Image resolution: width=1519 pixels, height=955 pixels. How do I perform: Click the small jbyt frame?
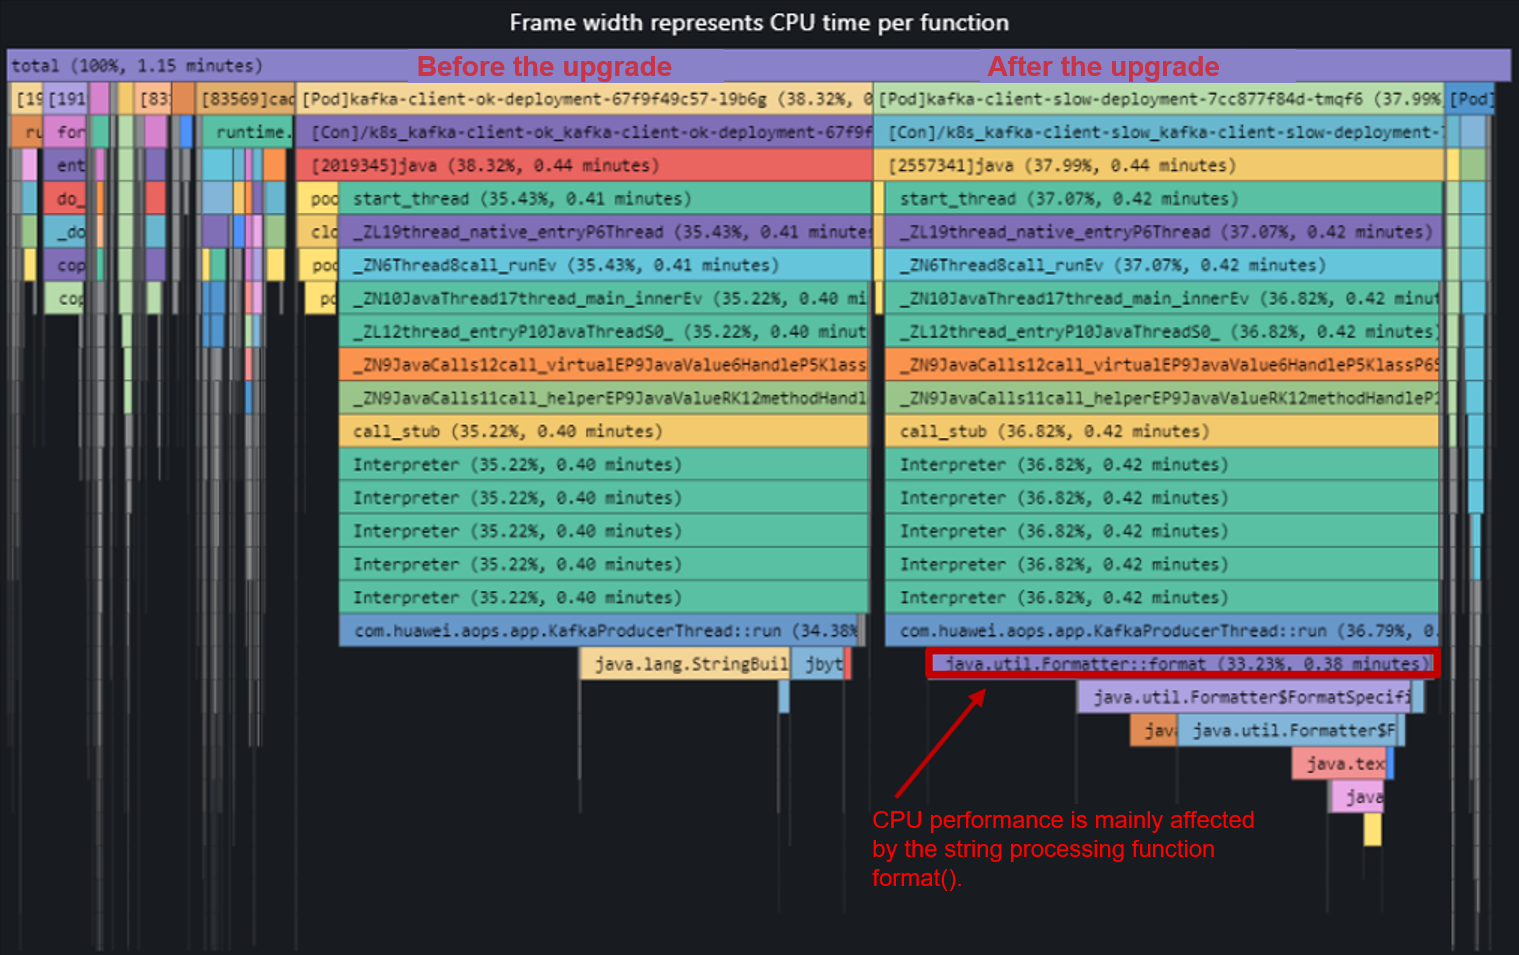click(x=819, y=664)
